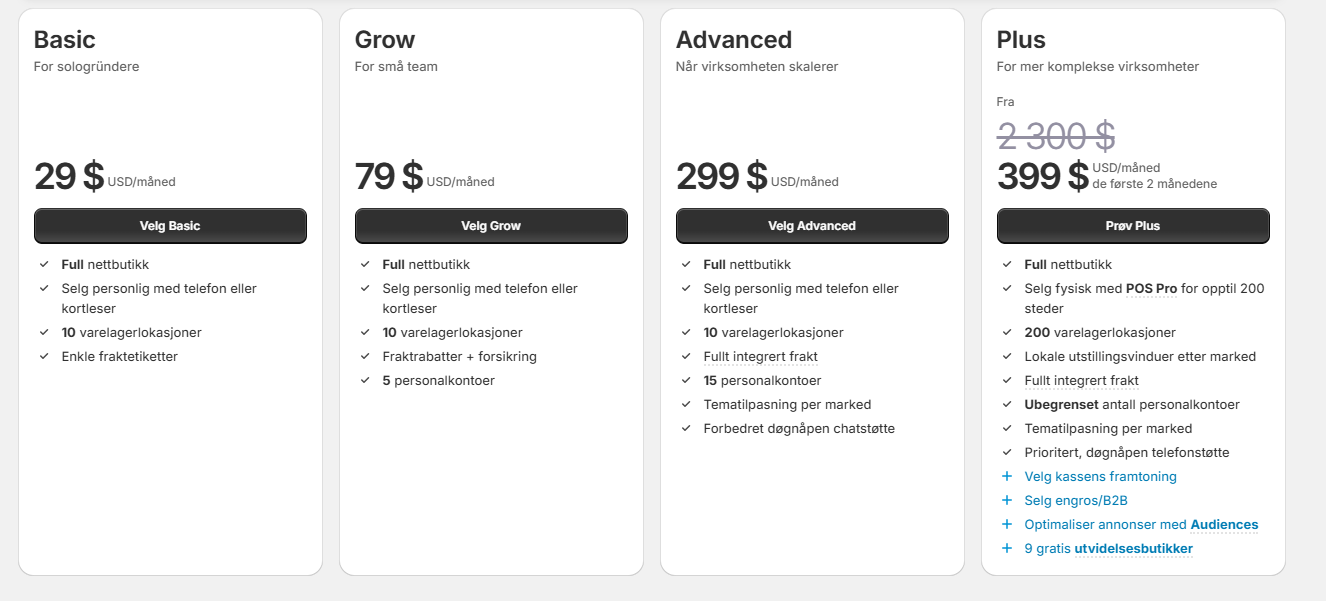Click the Velg Basic button
The image size is (1326, 601).
point(170,226)
